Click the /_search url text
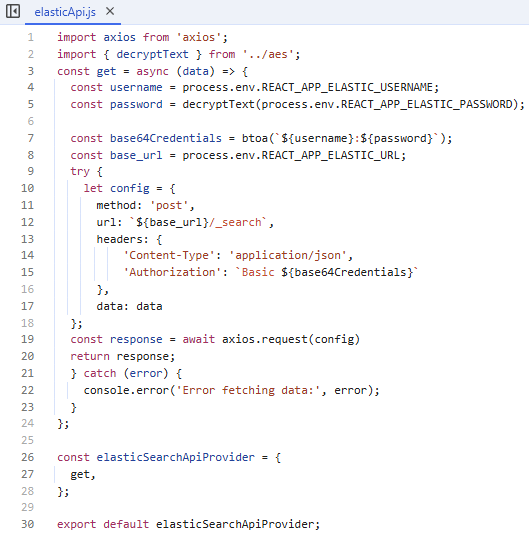Image resolution: width=529 pixels, height=537 pixels. 235,222
